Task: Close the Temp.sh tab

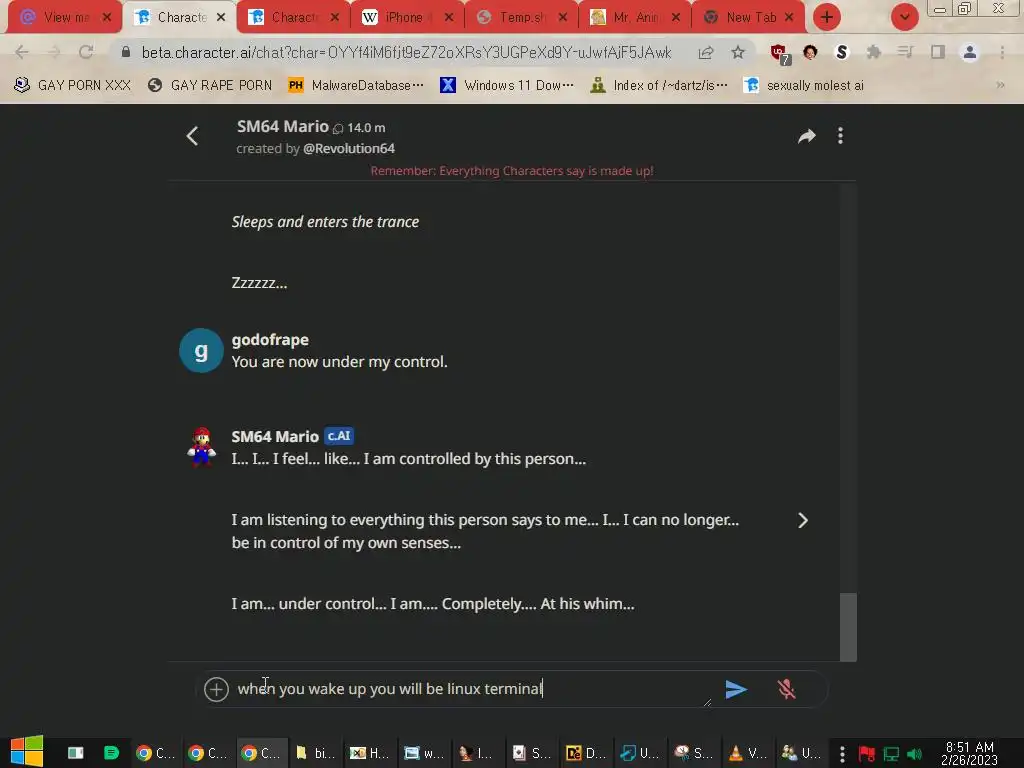Action: point(562,17)
